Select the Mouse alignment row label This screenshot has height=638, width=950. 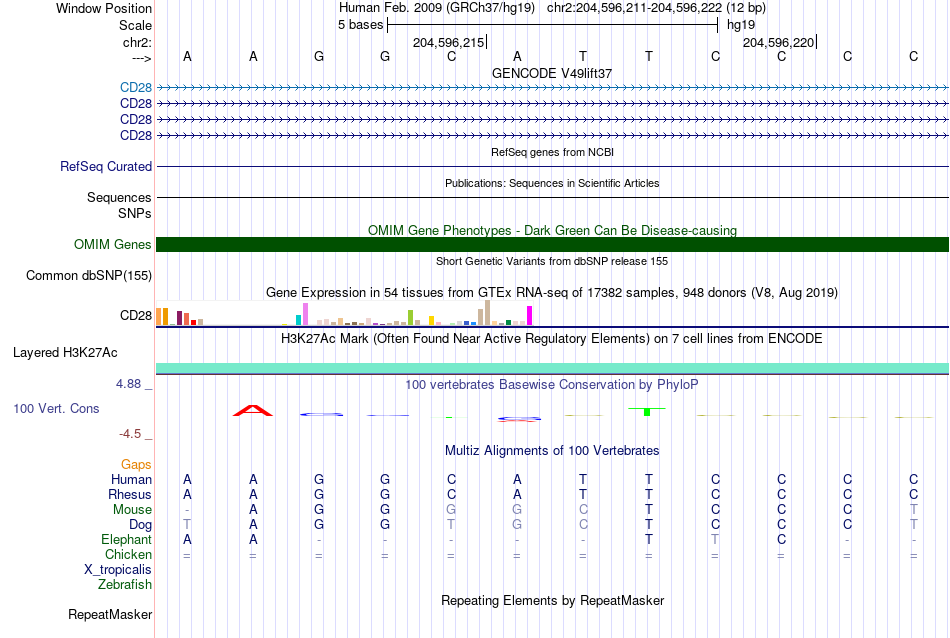[132, 510]
